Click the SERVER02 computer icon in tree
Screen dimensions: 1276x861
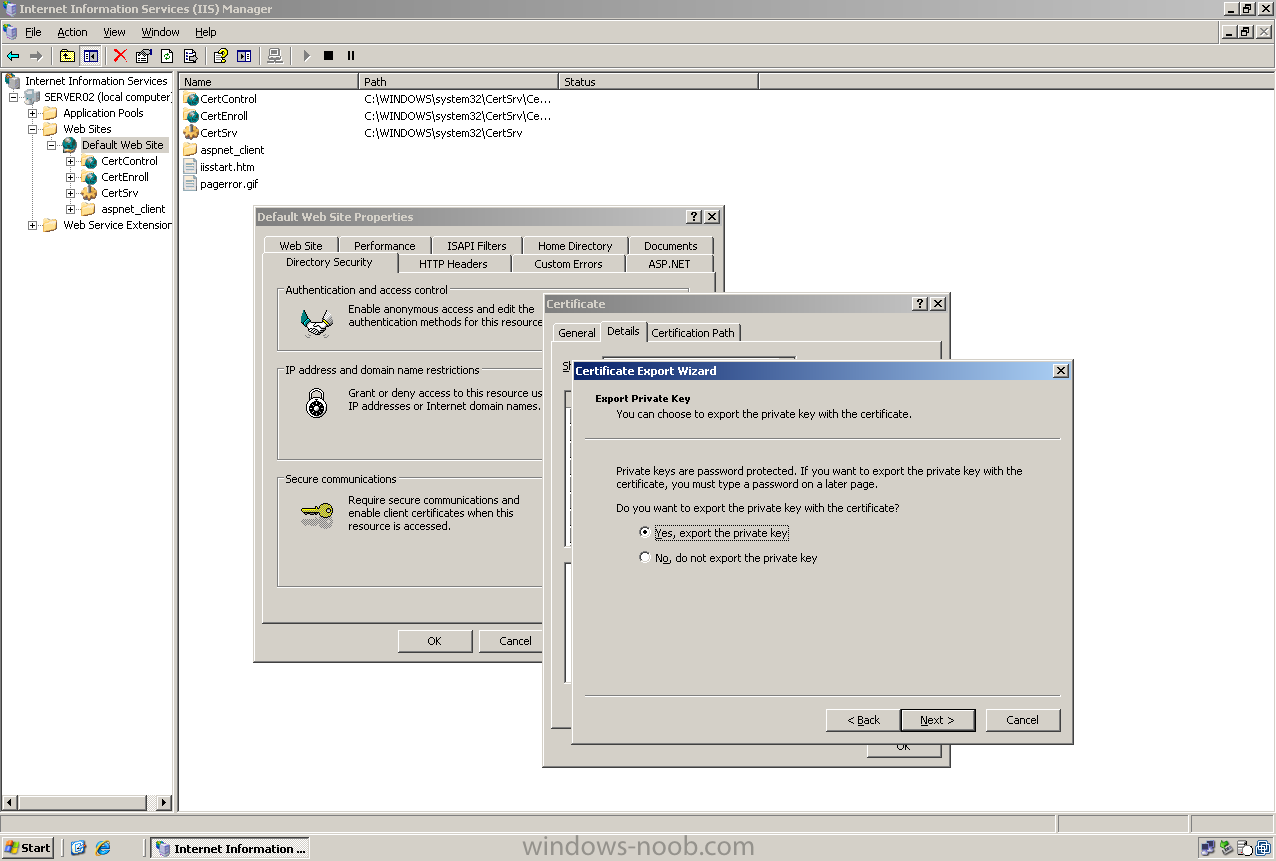click(32, 97)
